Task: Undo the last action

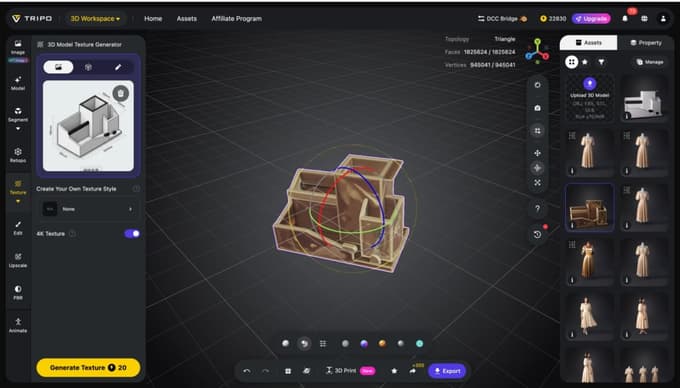Action: pyautogui.click(x=247, y=371)
